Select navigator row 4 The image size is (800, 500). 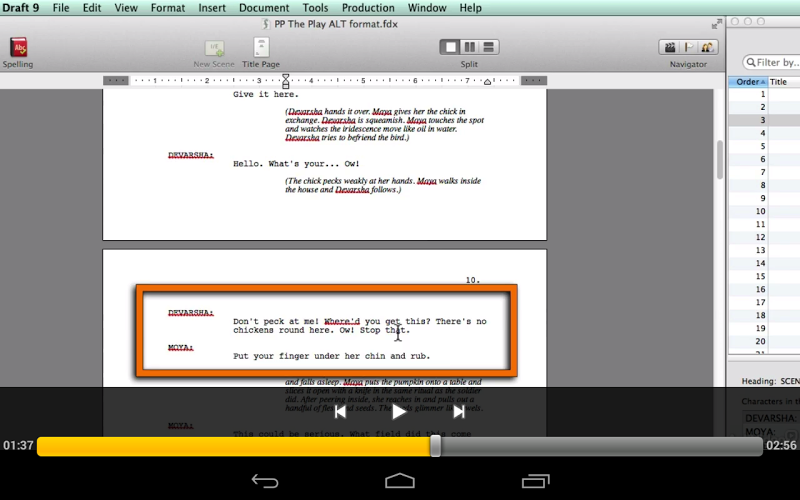click(764, 133)
